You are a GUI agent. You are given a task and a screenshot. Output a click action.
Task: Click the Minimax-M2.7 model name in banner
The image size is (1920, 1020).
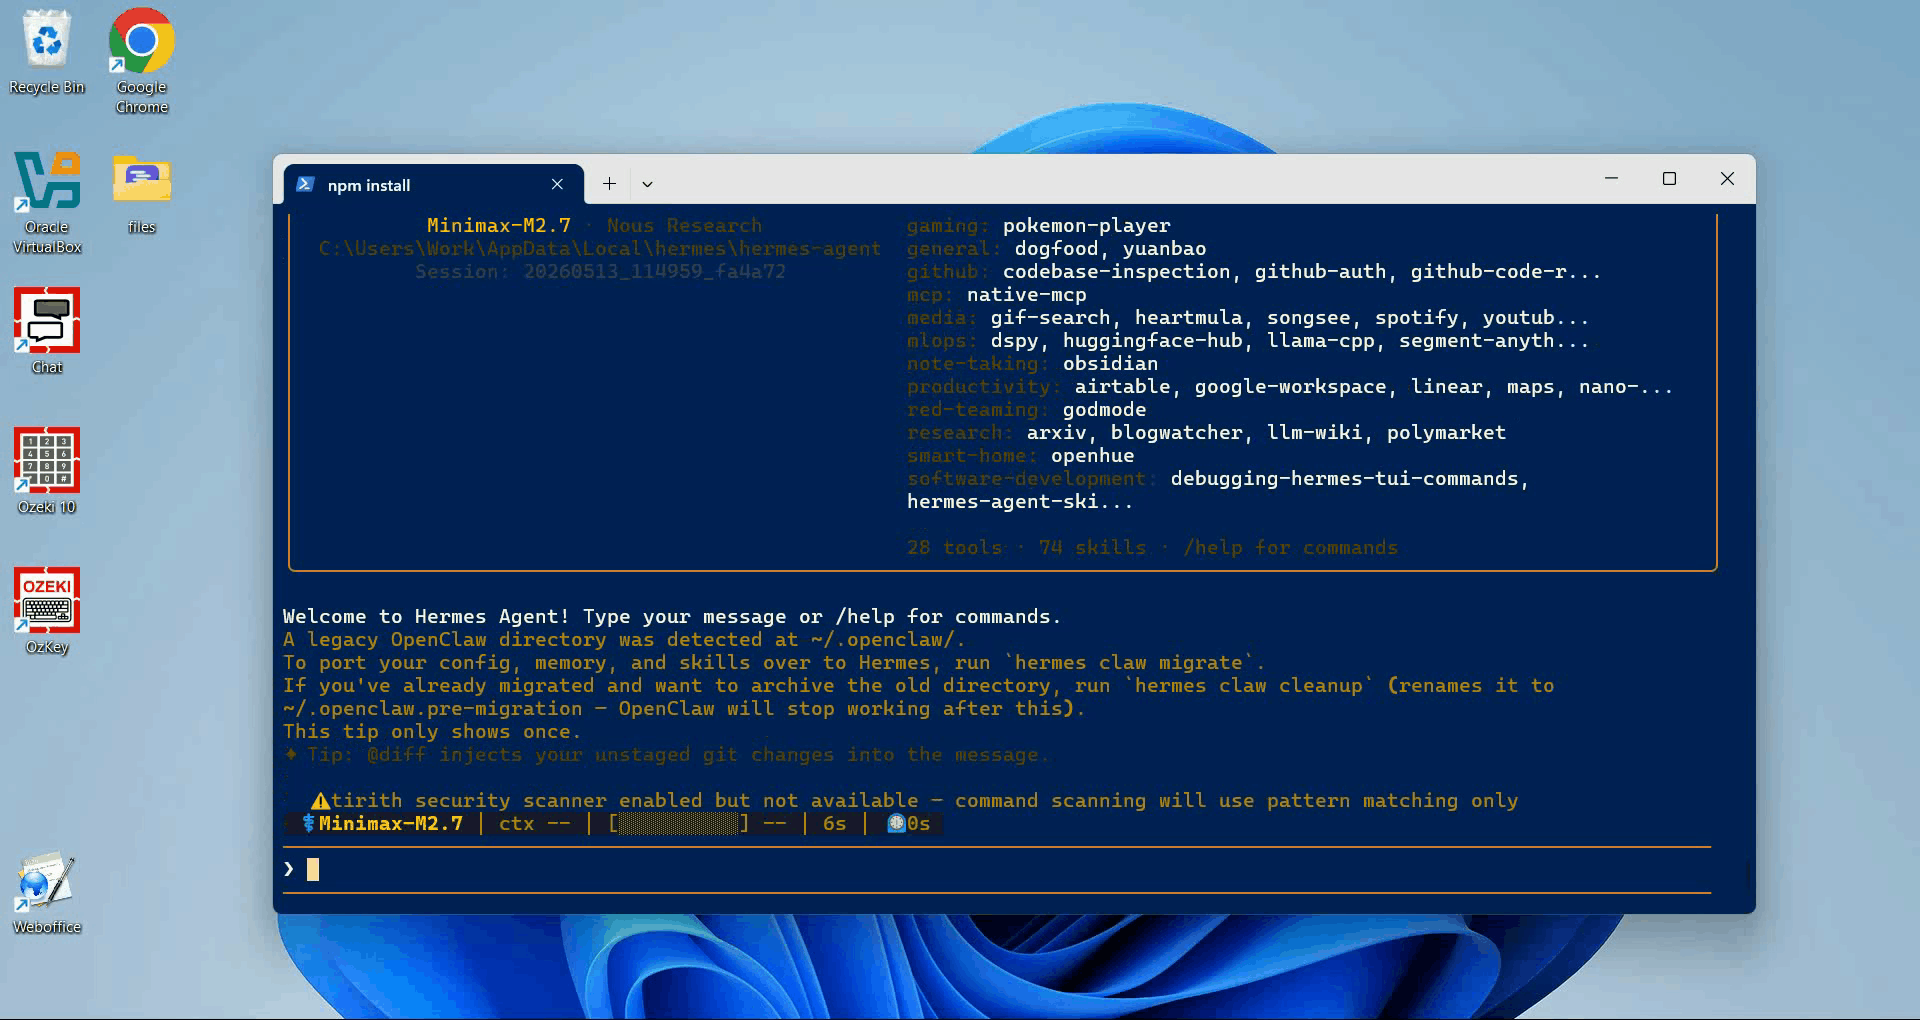499,226
